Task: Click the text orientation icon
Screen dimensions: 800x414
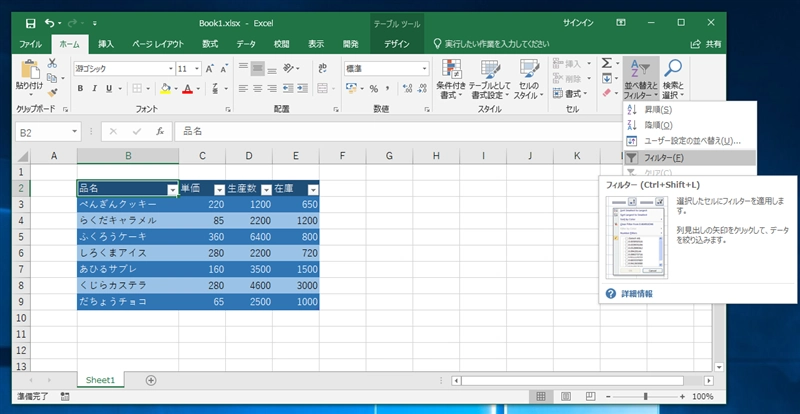Action: click(289, 68)
